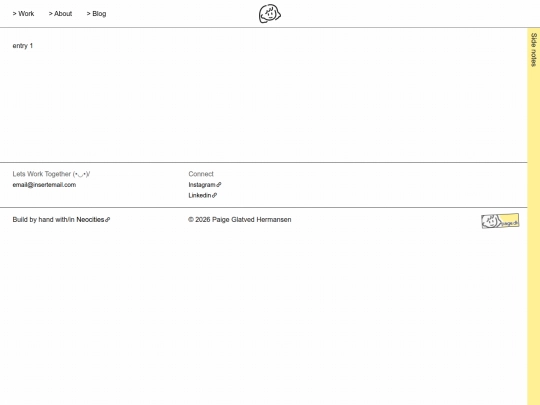The image size is (540, 405).
Task: Open the Blog page in navigation
Action: 96,14
